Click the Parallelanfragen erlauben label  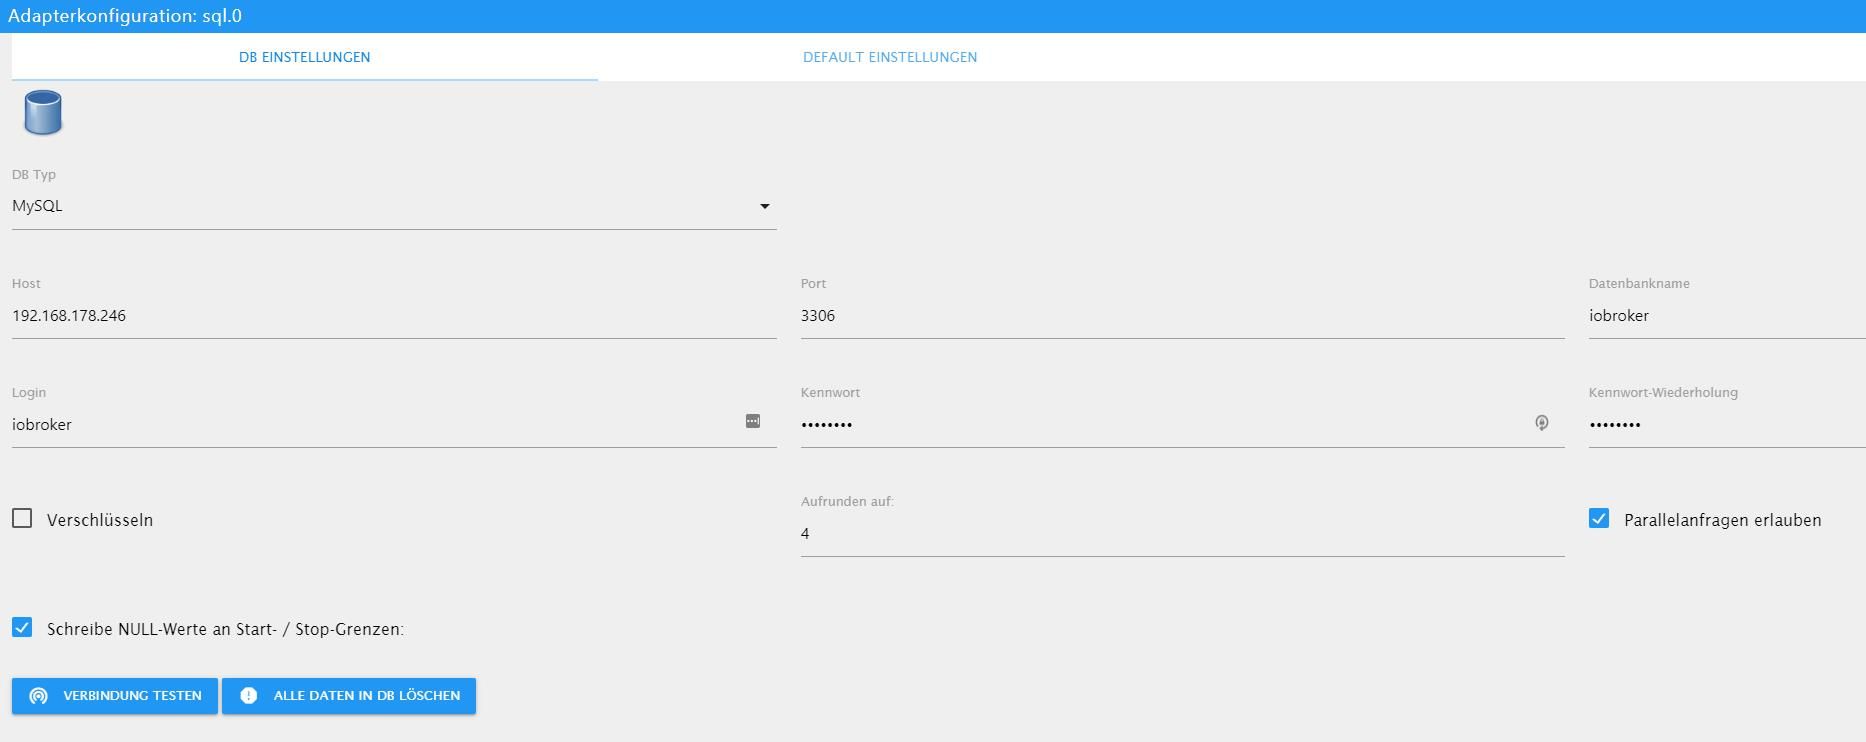(1723, 520)
